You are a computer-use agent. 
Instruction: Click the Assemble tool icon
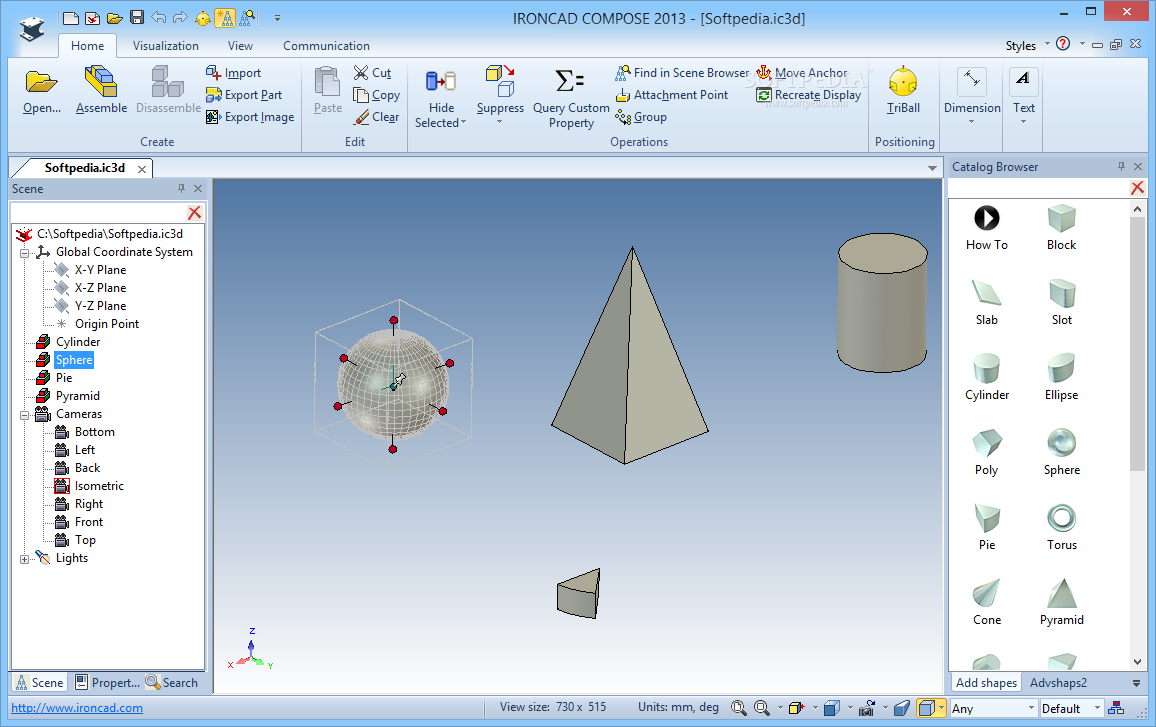coord(101,81)
